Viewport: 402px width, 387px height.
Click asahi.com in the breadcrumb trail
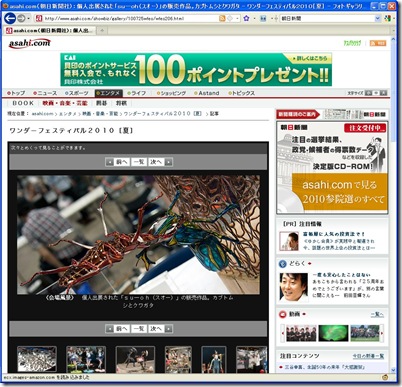click(42, 114)
